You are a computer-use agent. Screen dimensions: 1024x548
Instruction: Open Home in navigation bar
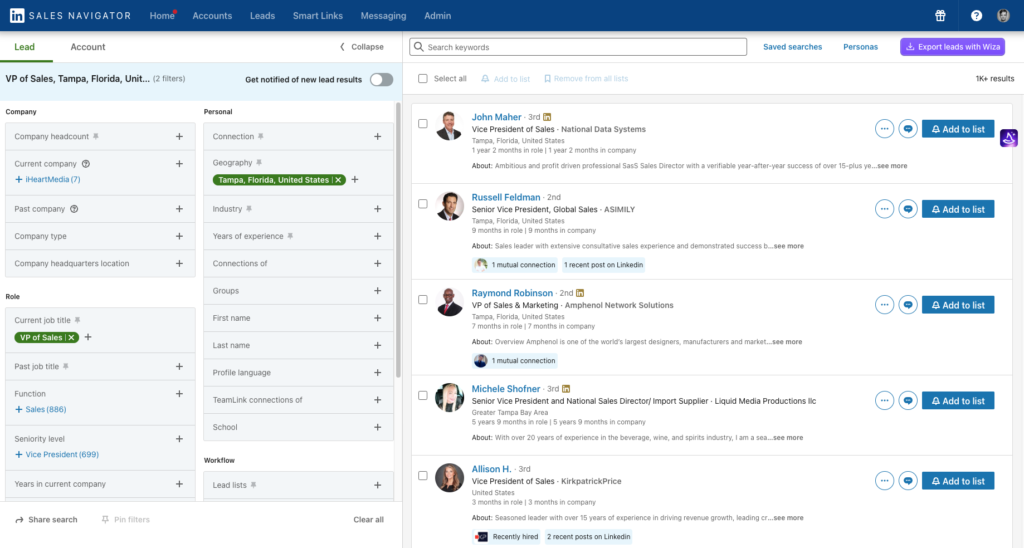[162, 16]
